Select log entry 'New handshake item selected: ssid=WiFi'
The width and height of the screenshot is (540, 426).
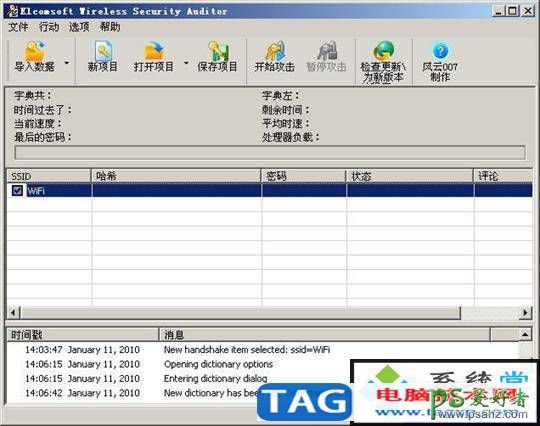click(x=247, y=350)
